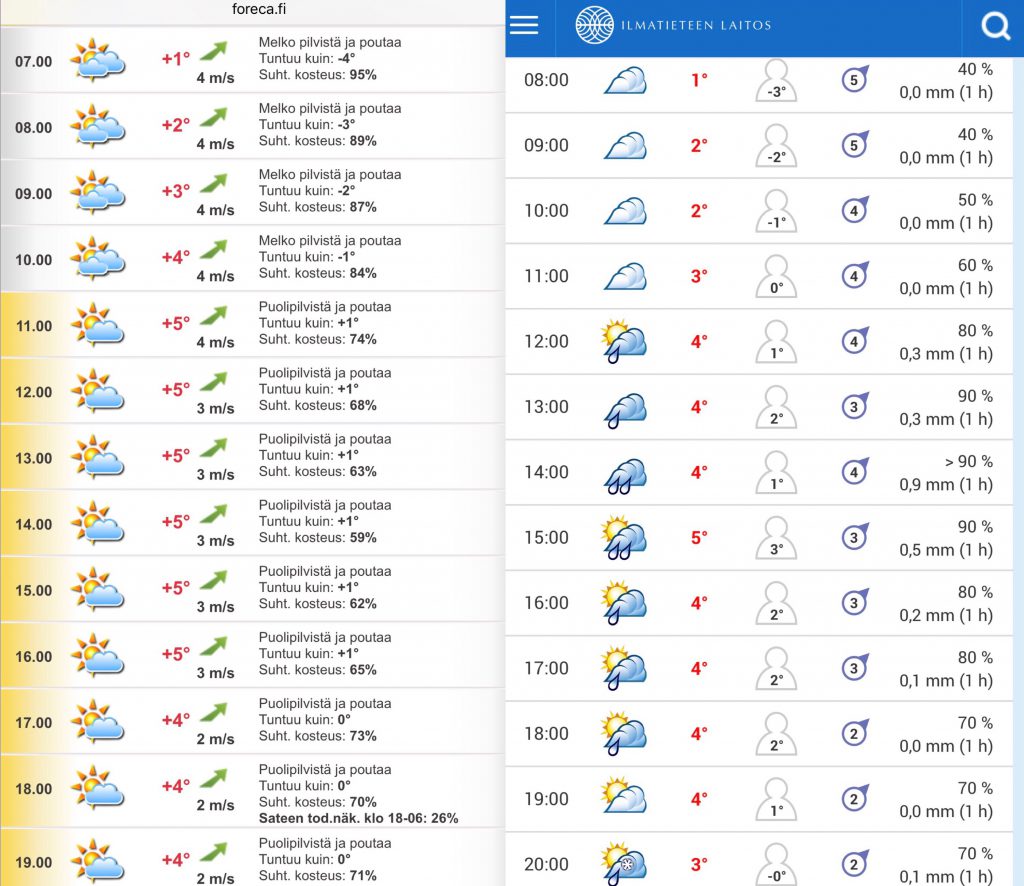Click 'Suht. kosteus: 95%' text

click(x=317, y=75)
